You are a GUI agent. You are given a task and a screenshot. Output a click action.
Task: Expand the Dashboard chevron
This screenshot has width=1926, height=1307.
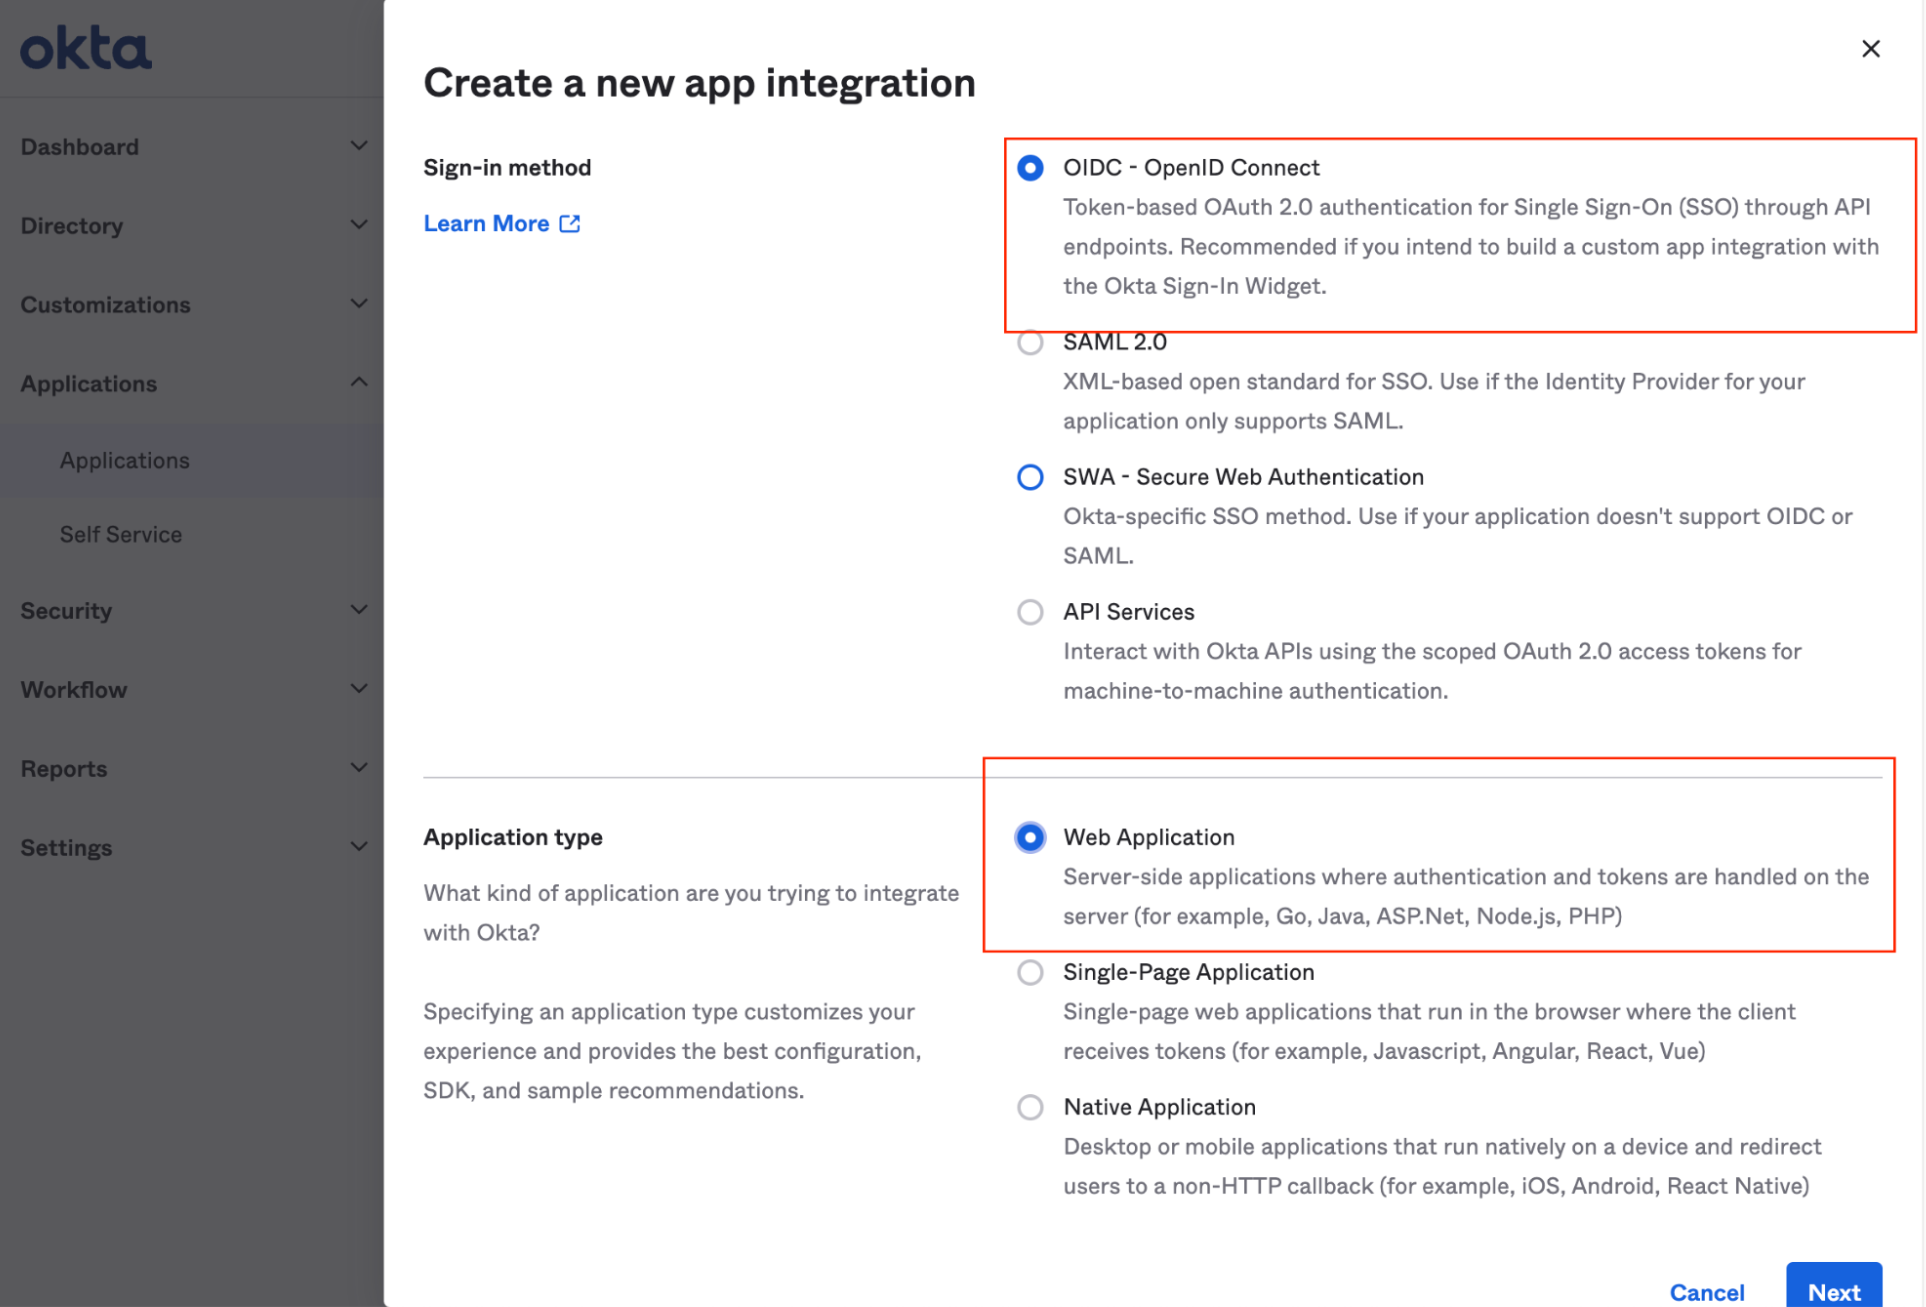pyautogui.click(x=359, y=146)
